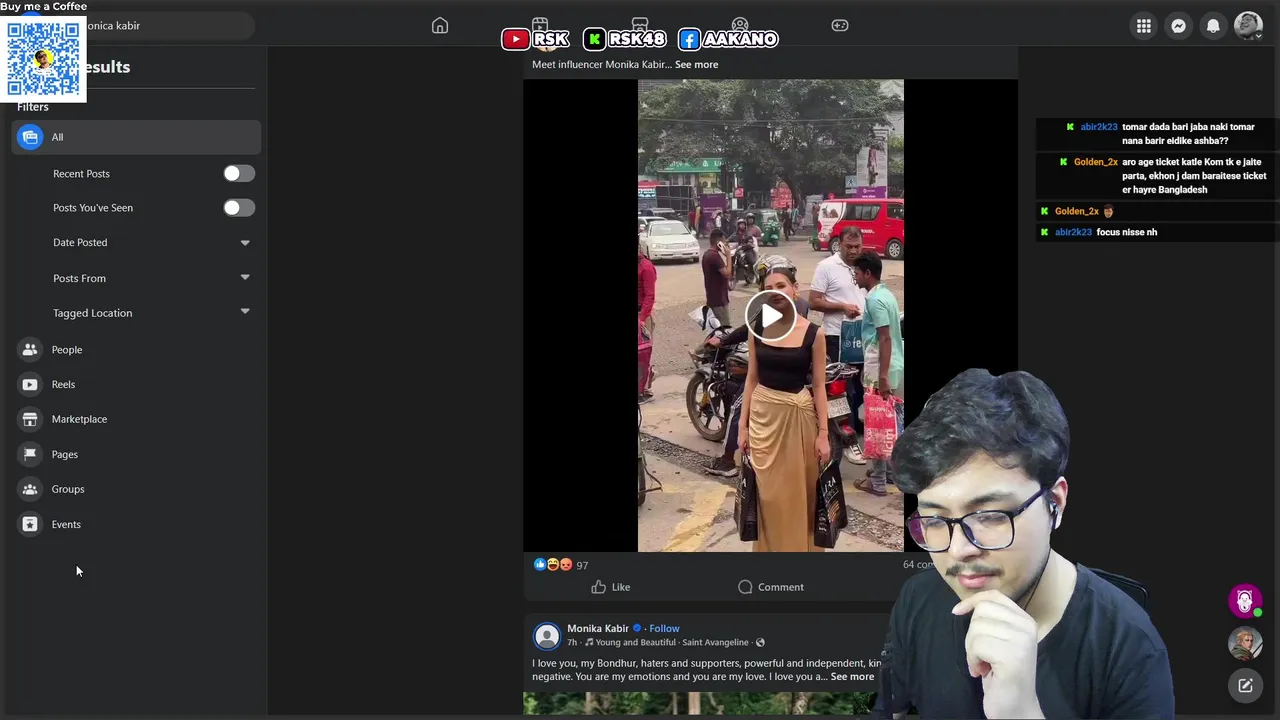This screenshot has height=720, width=1280.
Task: Click the Buy me a Coffee QR code
Action: [x=43, y=58]
